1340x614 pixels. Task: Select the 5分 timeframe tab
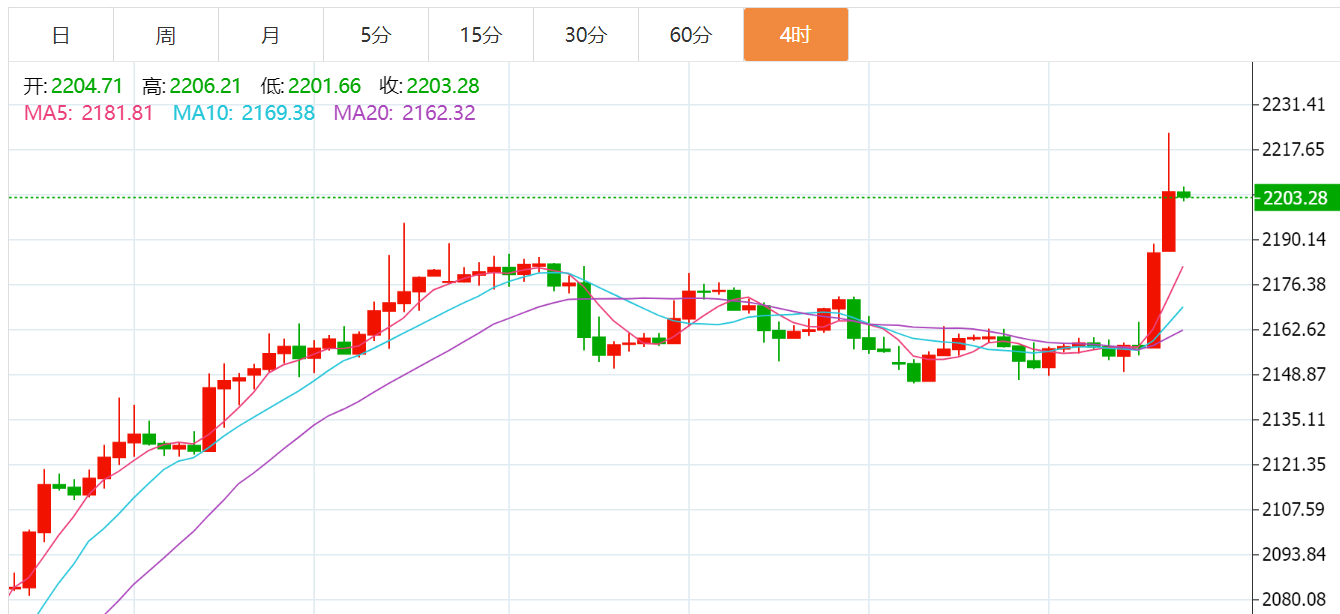coord(376,35)
